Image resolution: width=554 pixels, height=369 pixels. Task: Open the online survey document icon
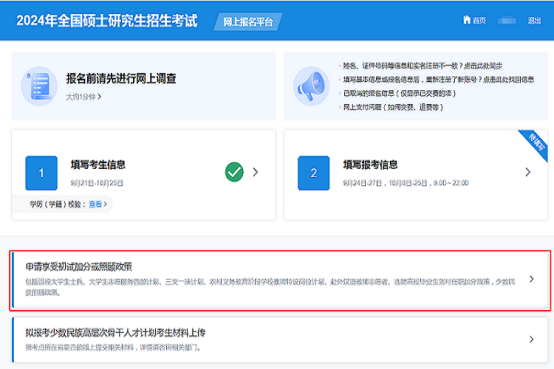pos(39,86)
